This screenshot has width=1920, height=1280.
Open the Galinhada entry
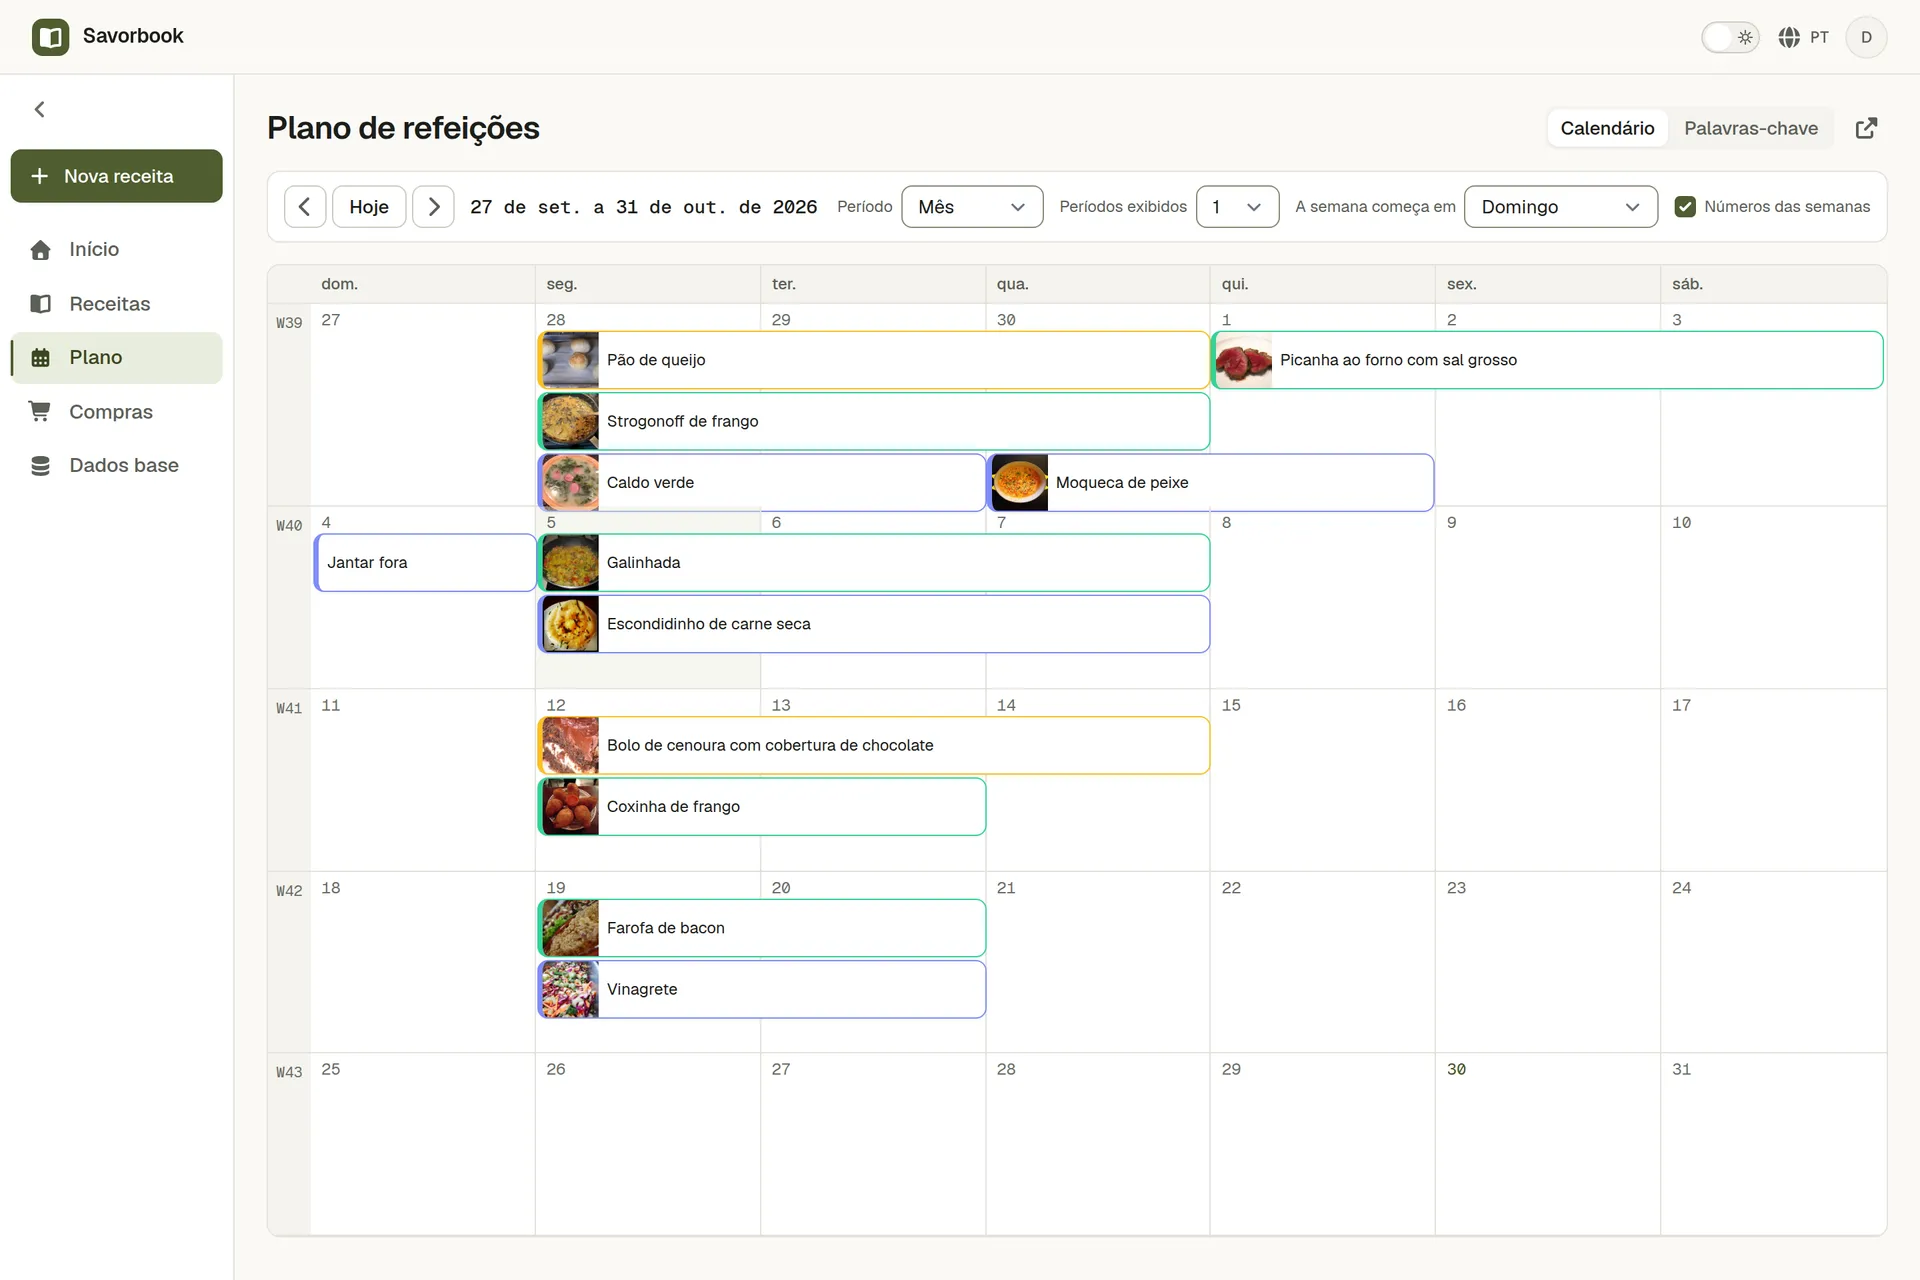873,562
